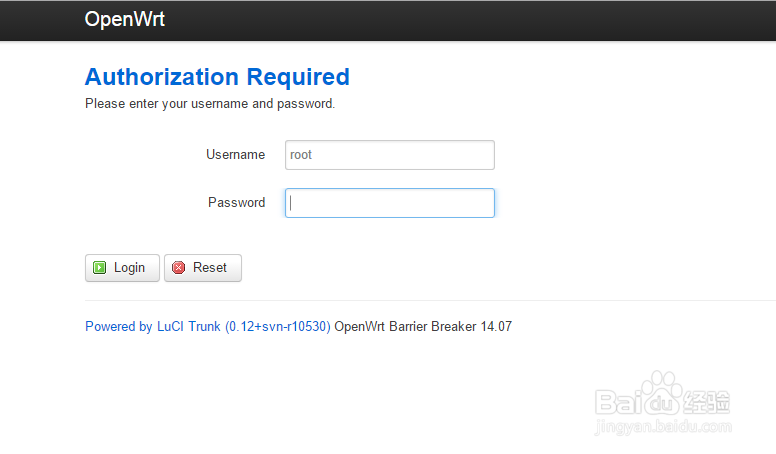Click the Authorization Required heading
The image size is (776, 454).
point(217,77)
